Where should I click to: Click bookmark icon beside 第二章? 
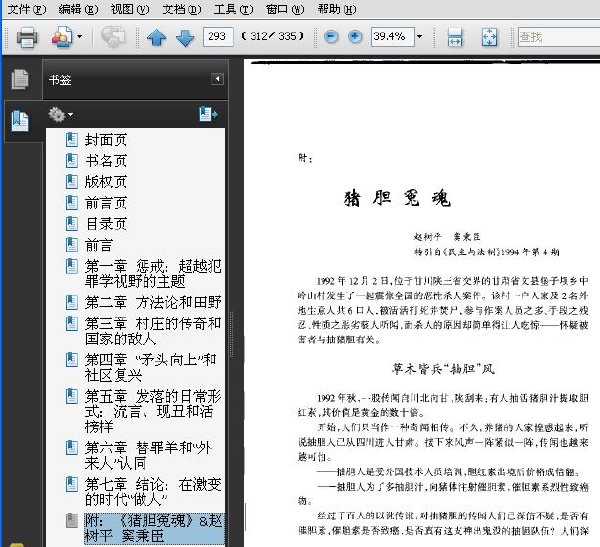coord(72,302)
